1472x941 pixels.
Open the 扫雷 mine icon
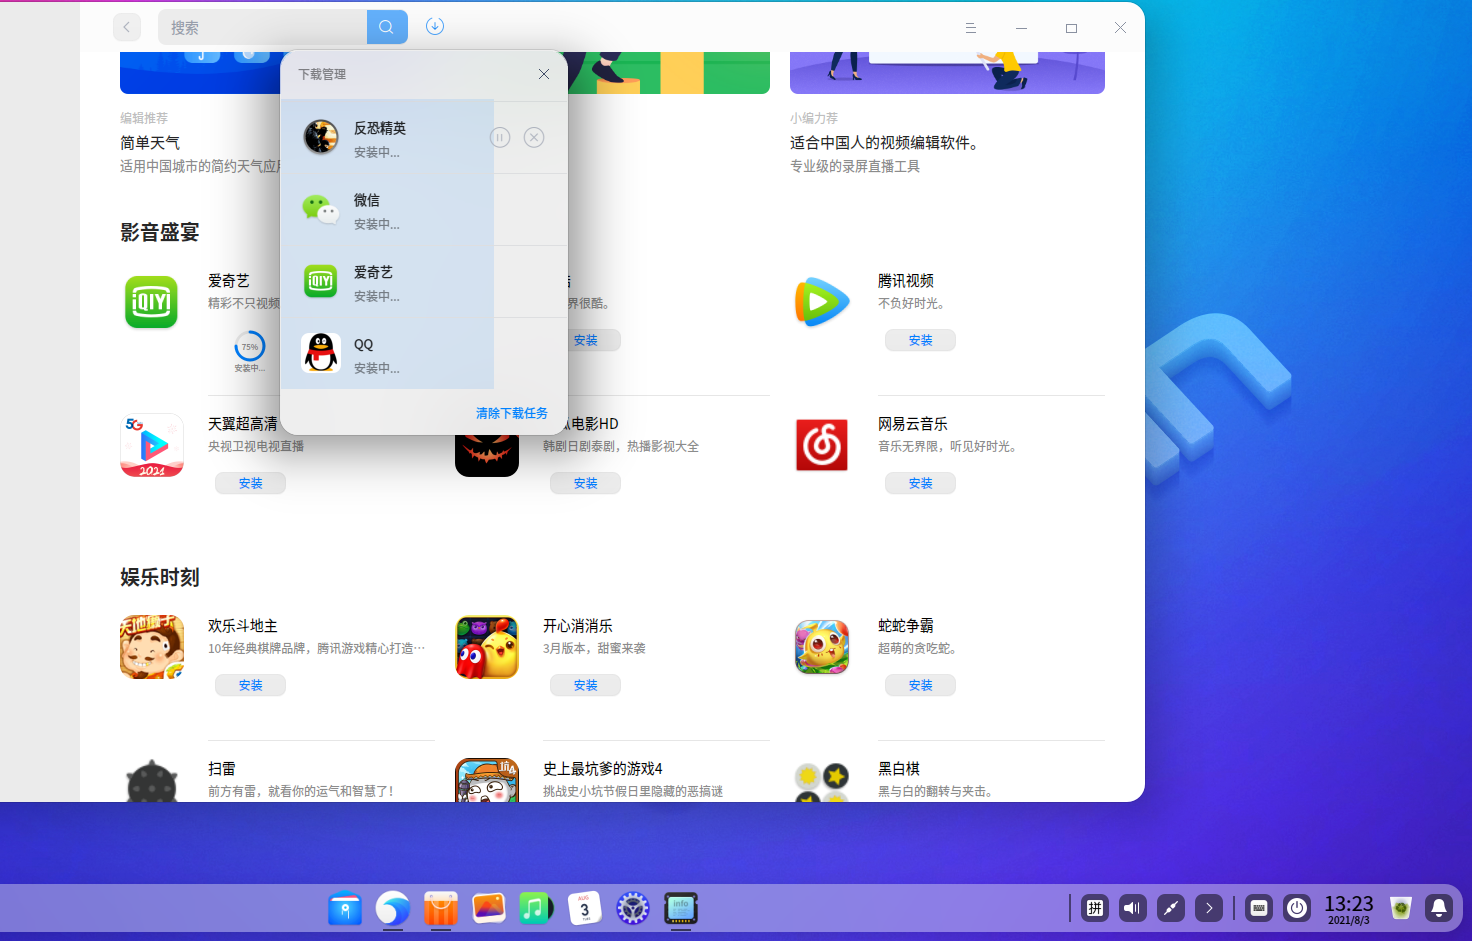(152, 781)
